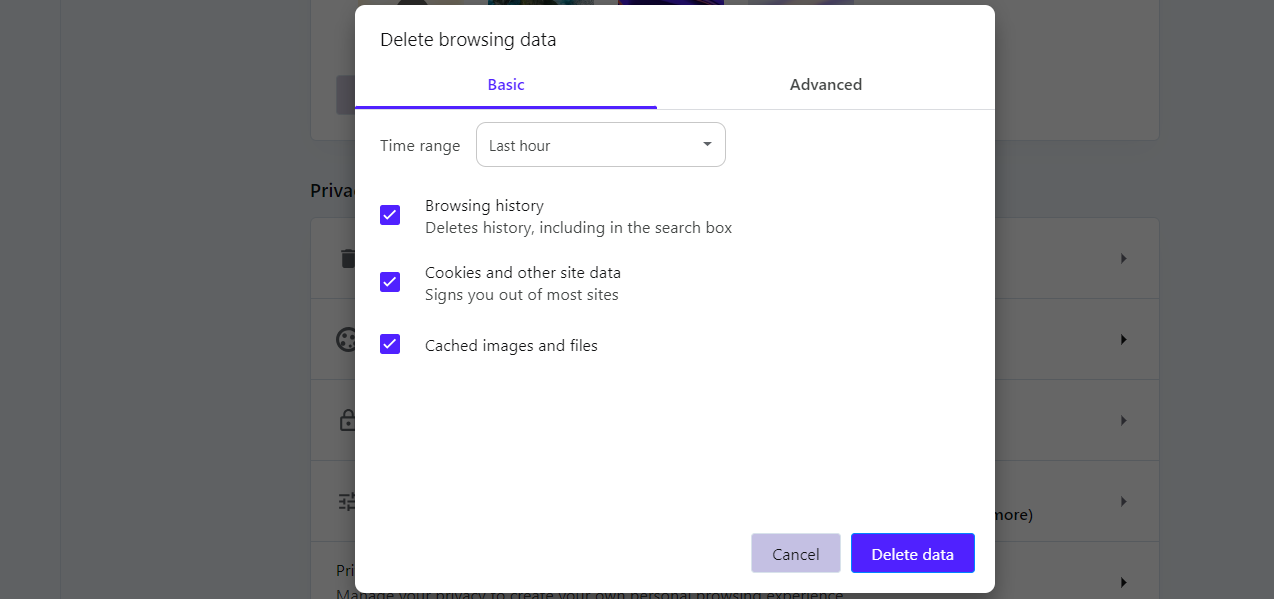Click the Delete data button
The width and height of the screenshot is (1274, 599).
click(912, 554)
